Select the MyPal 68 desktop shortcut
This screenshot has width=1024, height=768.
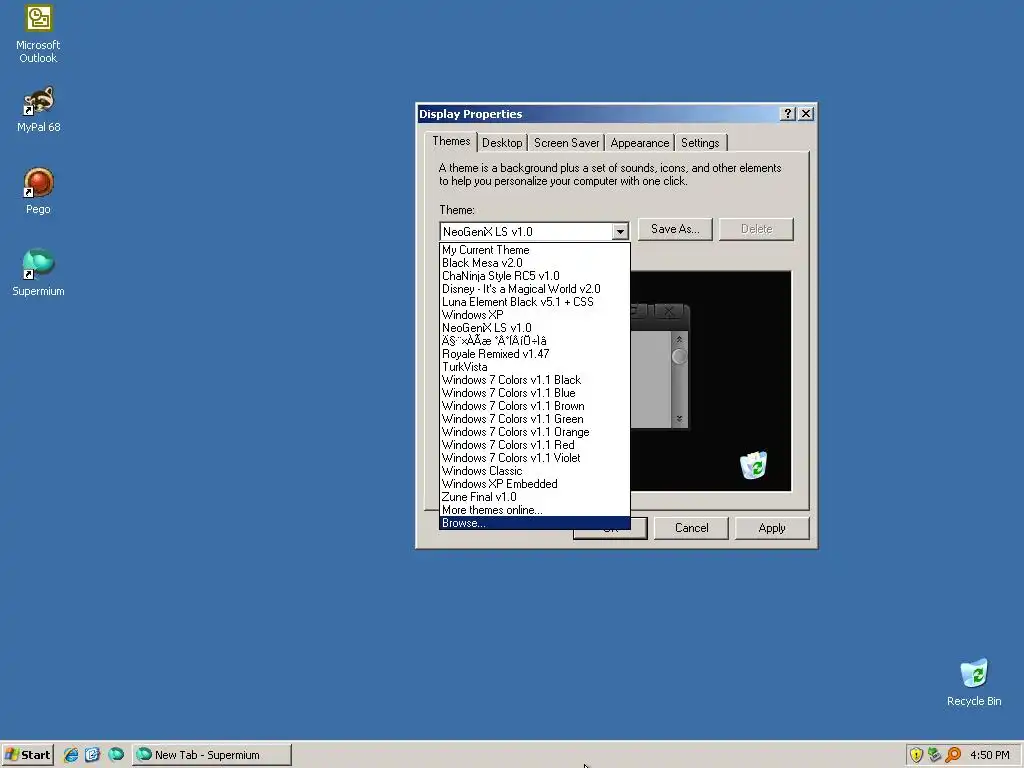[x=38, y=110]
